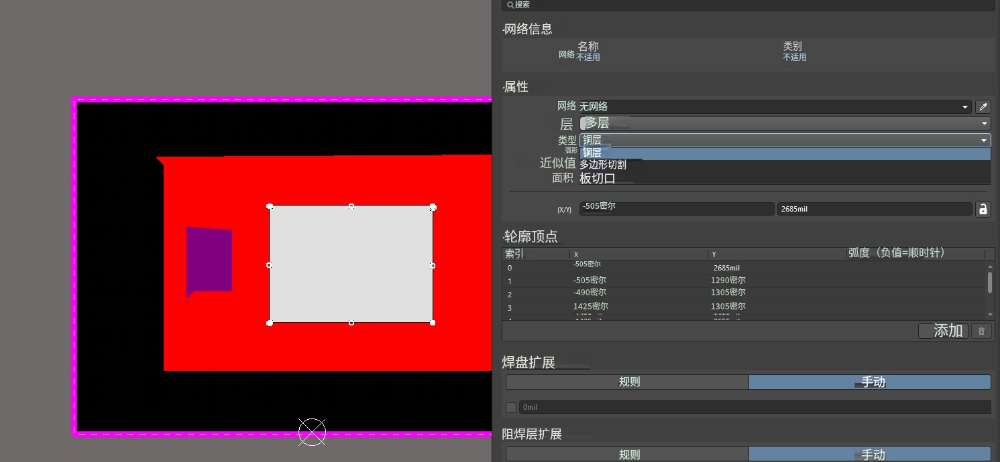Image resolution: width=1000 pixels, height=462 pixels.
Task: Select the X value in vertex row 0
Action: (588, 264)
